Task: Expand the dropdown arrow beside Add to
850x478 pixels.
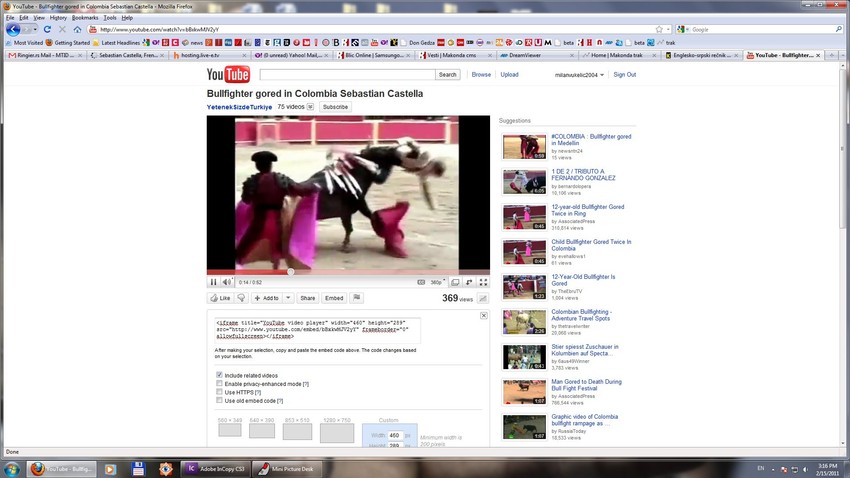Action: 288,298
